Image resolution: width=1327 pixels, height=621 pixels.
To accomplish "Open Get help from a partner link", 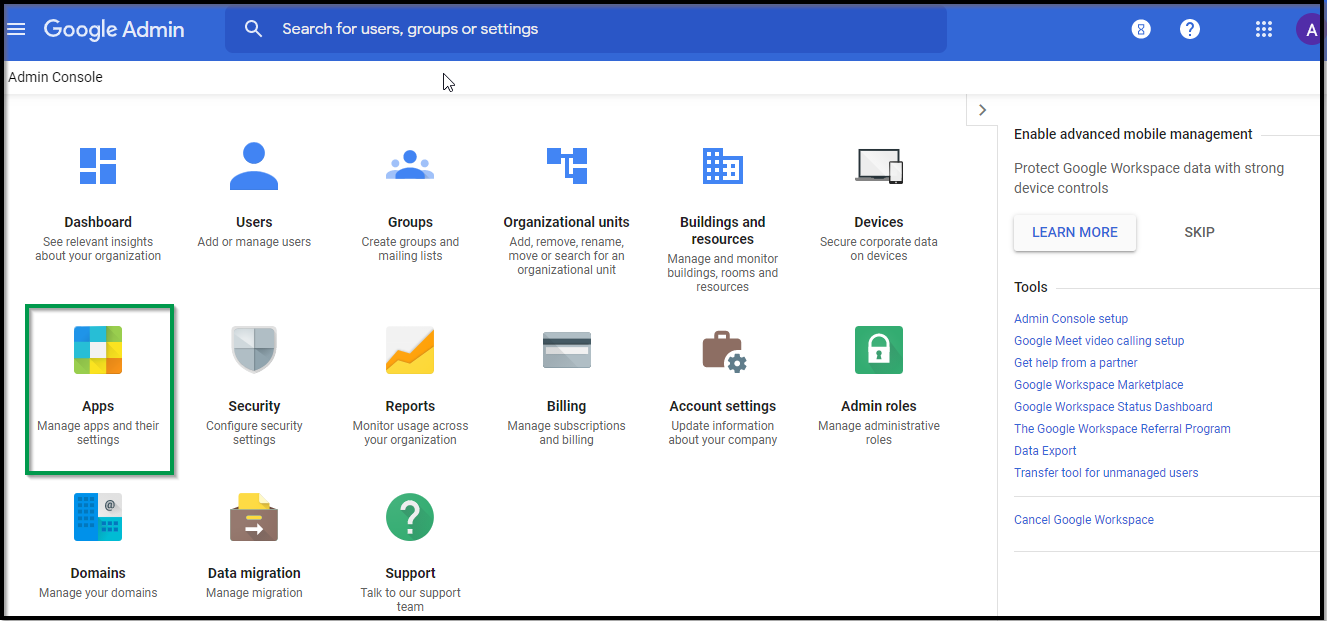I will [1076, 363].
